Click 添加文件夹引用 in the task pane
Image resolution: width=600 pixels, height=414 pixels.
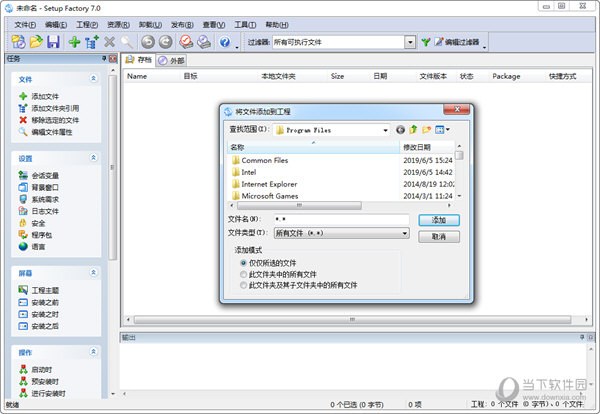click(49, 108)
